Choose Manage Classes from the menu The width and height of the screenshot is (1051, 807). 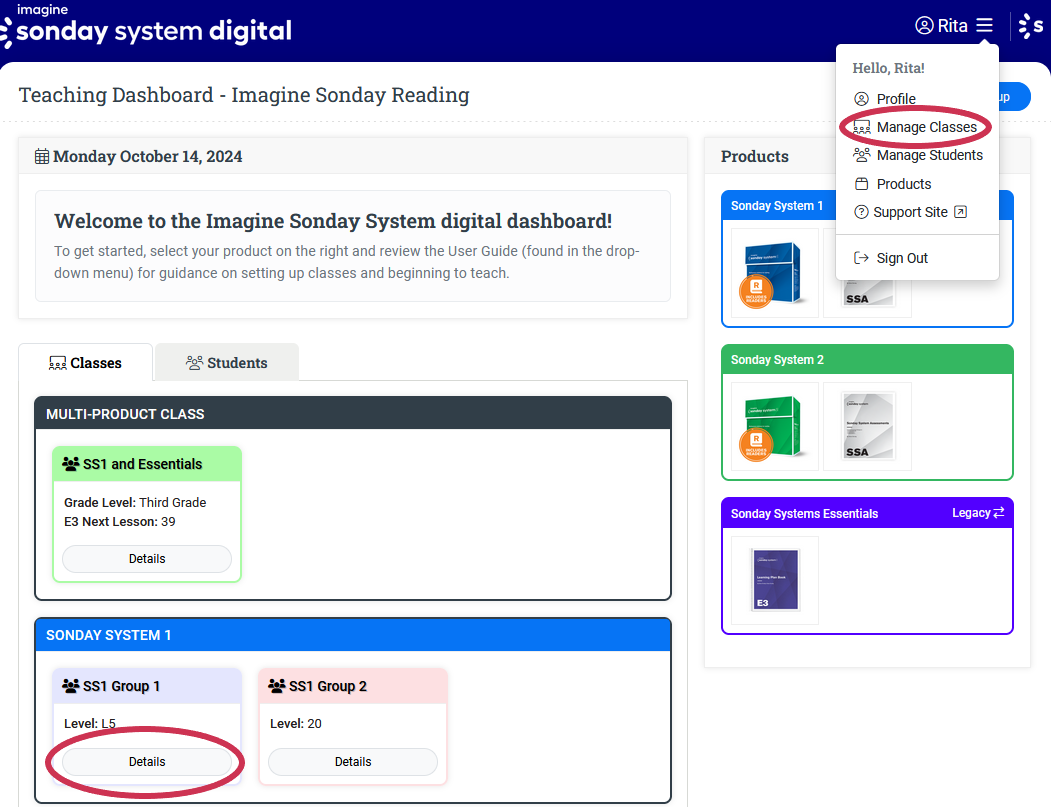coord(926,127)
